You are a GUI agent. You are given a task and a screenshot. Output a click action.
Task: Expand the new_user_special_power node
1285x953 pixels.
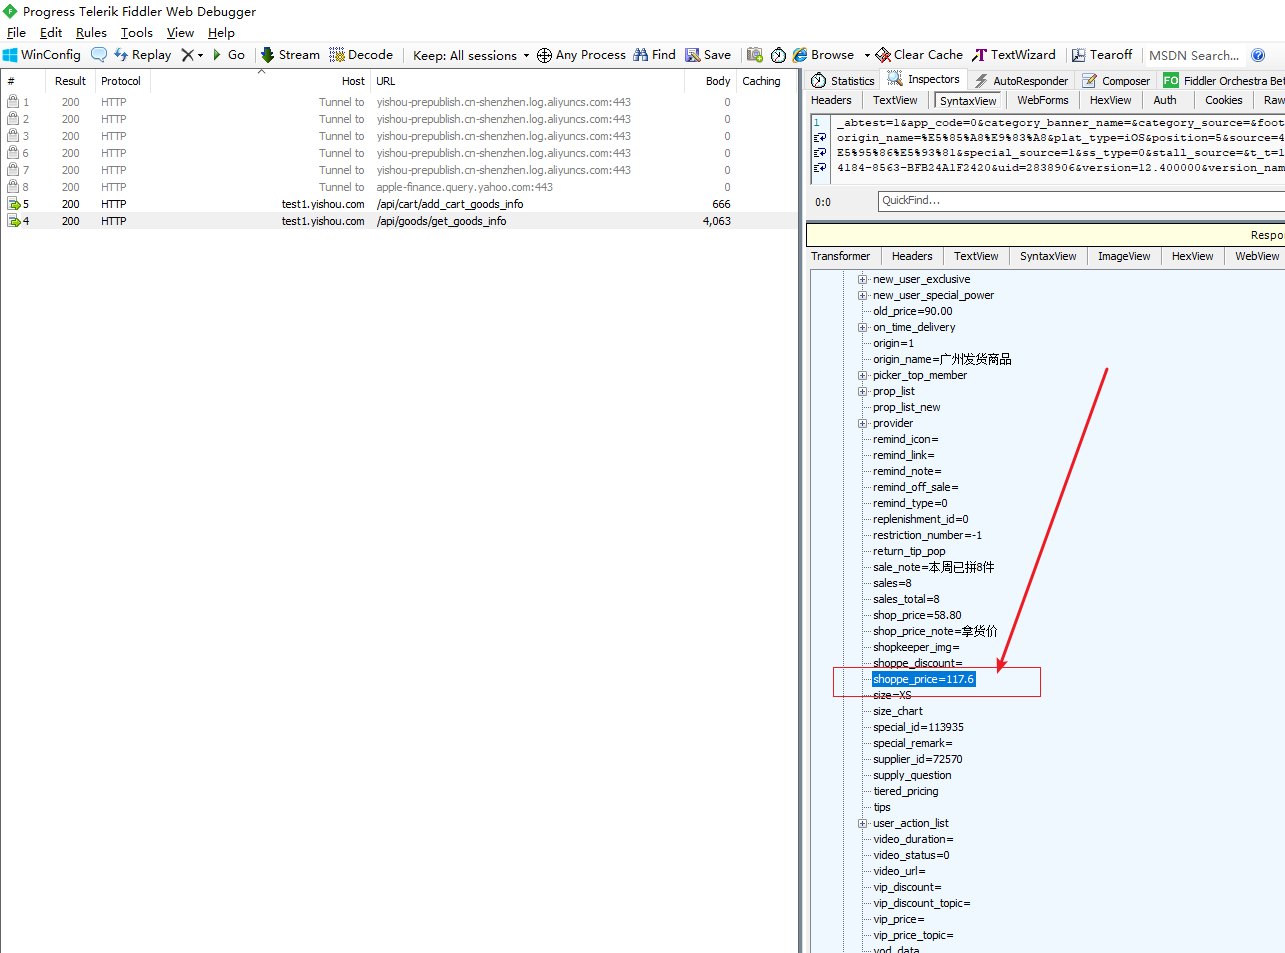862,295
